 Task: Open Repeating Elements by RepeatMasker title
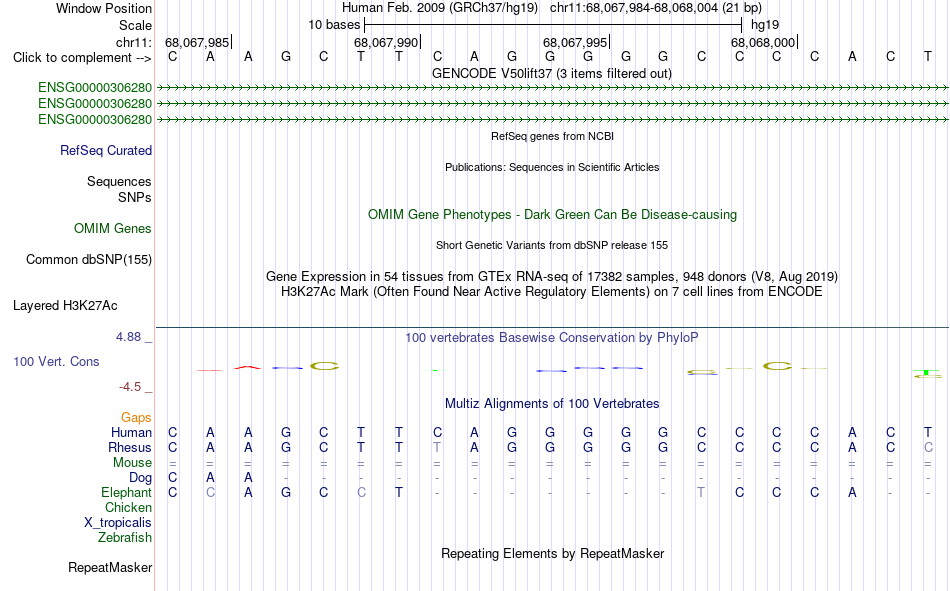tap(552, 553)
